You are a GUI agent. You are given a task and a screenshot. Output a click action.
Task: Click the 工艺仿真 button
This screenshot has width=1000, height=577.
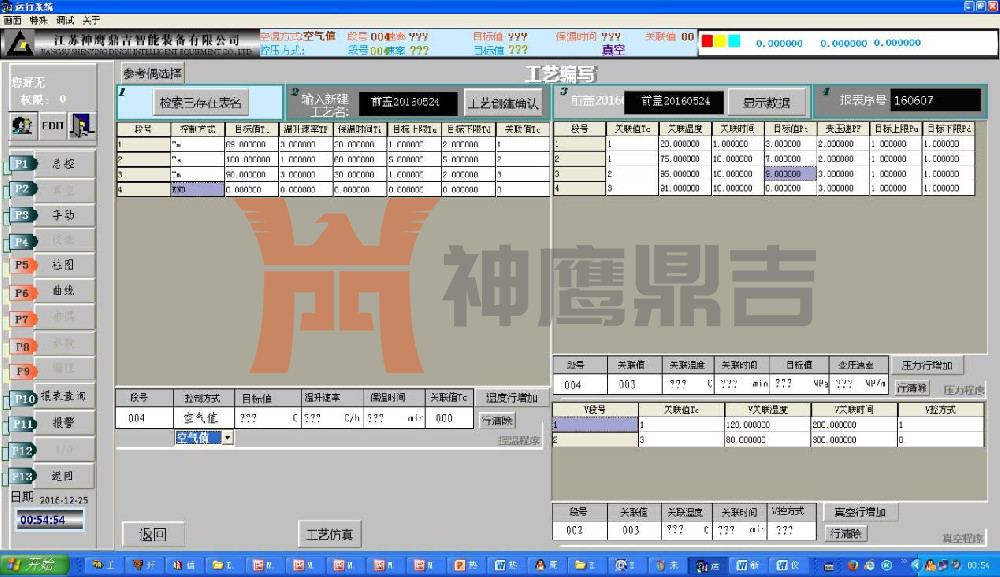(330, 534)
